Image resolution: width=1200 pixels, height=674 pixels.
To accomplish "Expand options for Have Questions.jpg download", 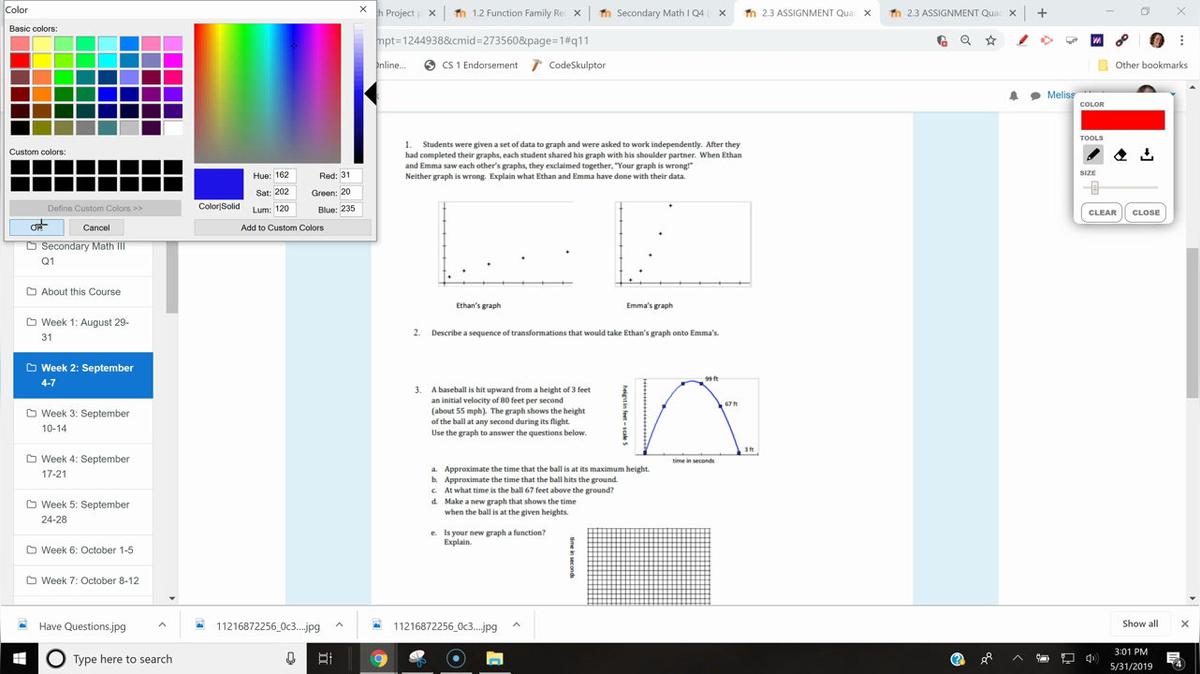I will 161,626.
